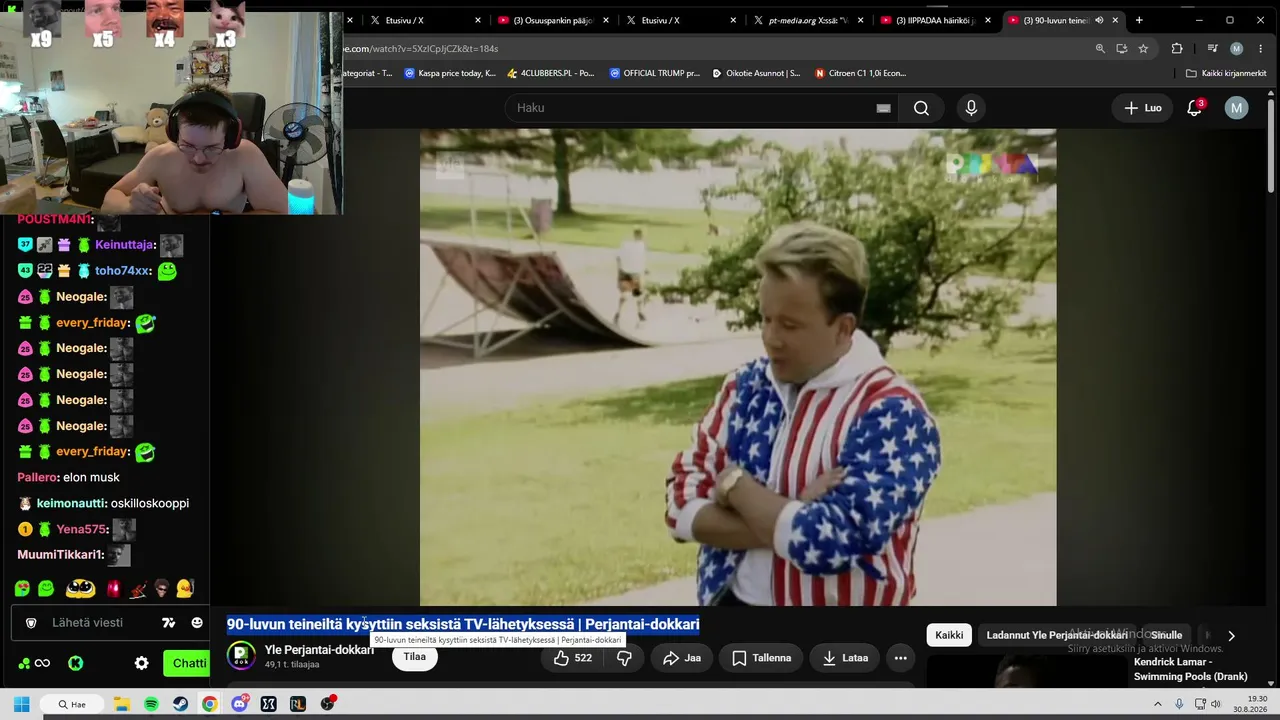Screen dimensions: 1280x720
Task: Open the Windows Start menu
Action: [x=21, y=704]
